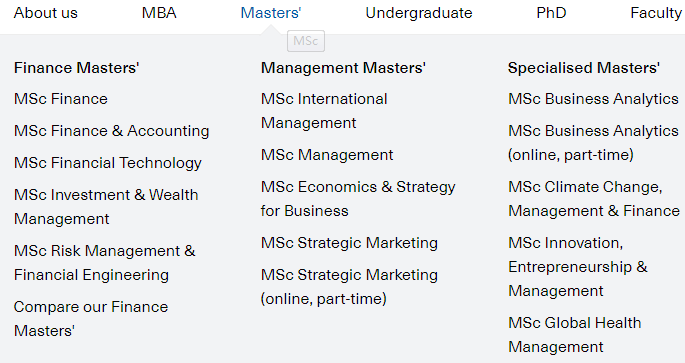The width and height of the screenshot is (685, 363).
Task: Open MSc Business Analytics link
Action: tap(593, 99)
